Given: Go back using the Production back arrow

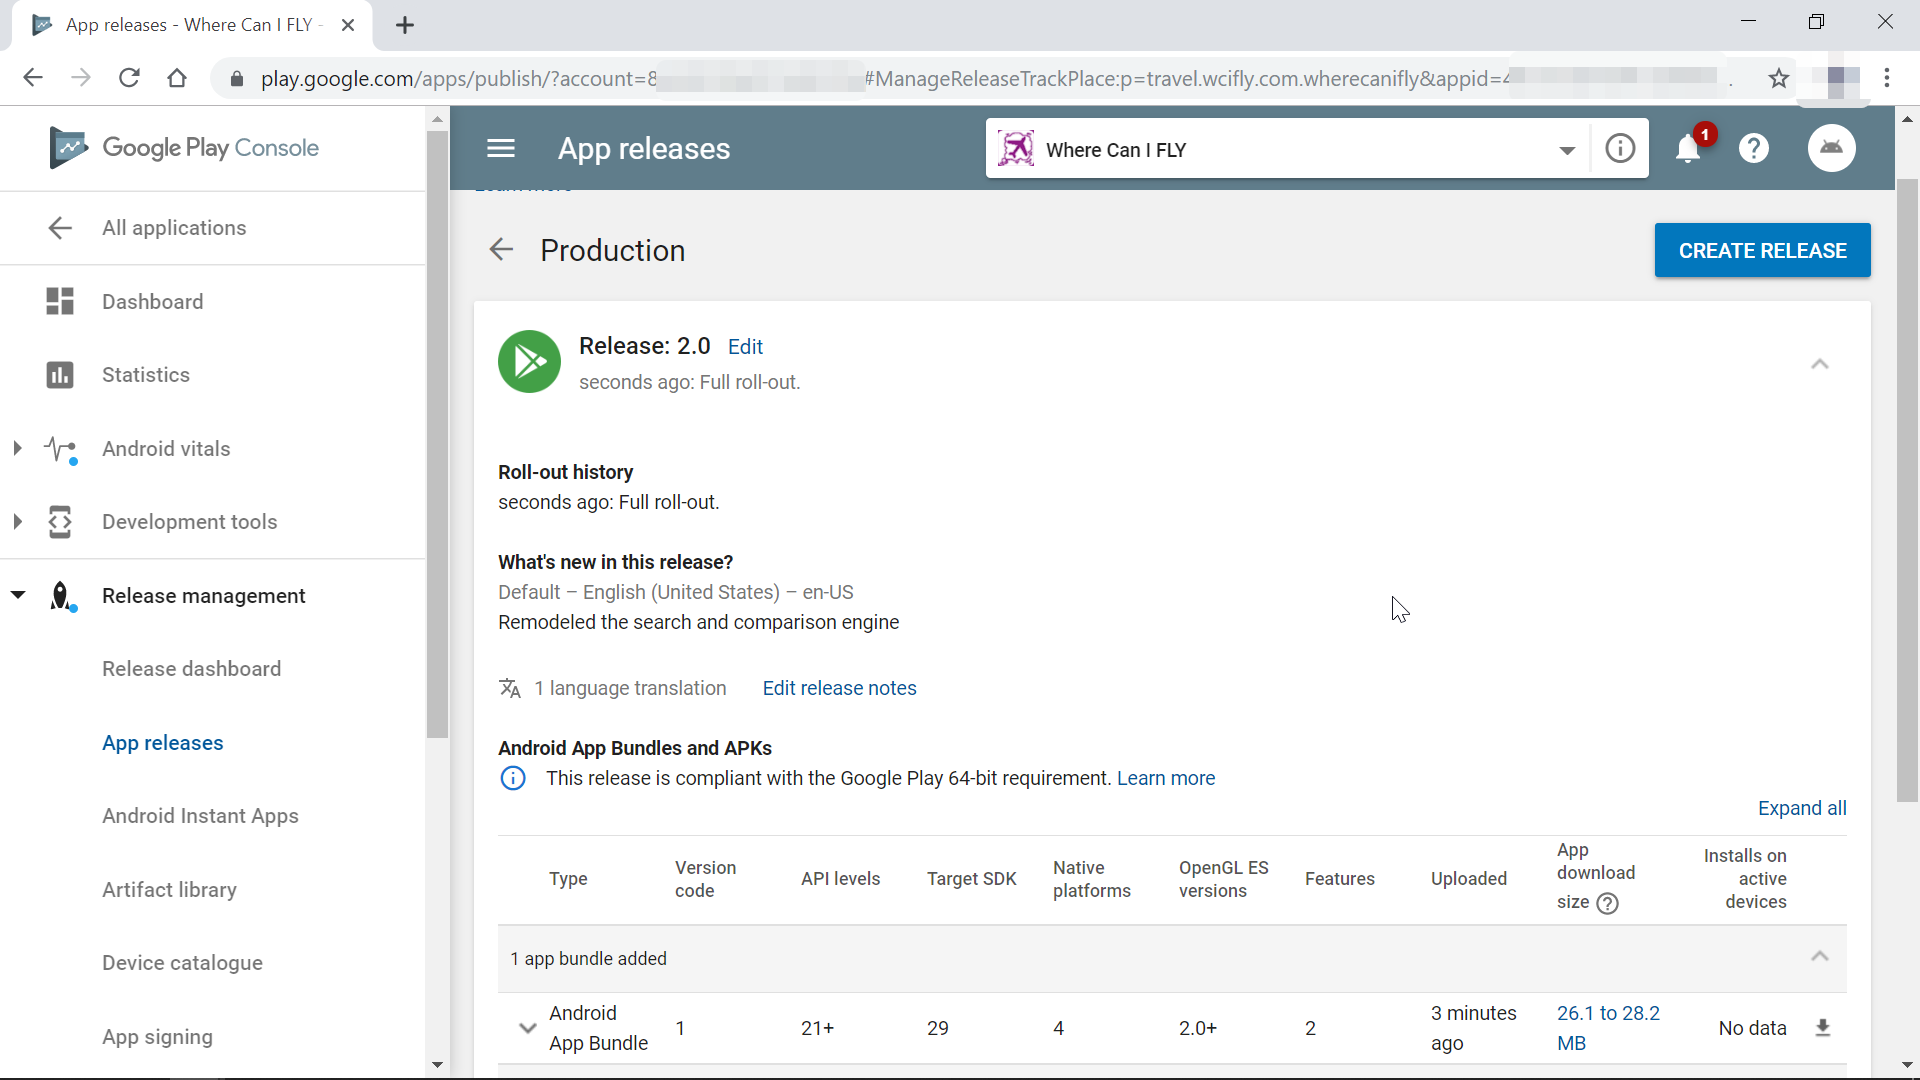Looking at the screenshot, I should click(501, 249).
